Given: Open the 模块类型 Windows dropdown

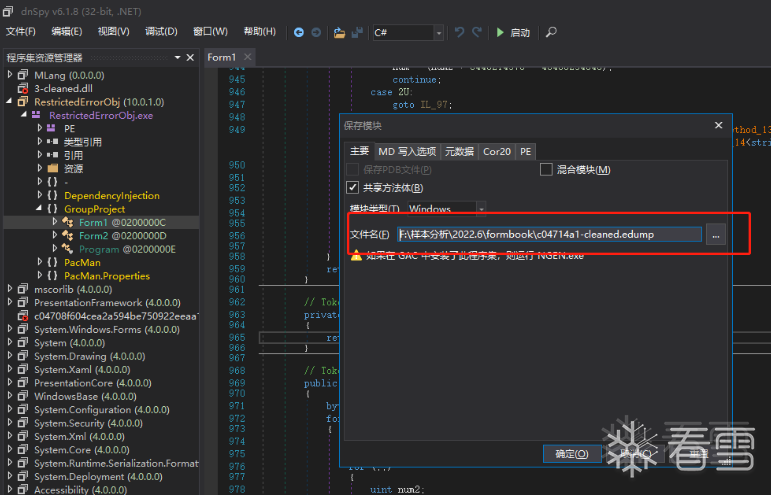Looking at the screenshot, I should [x=447, y=208].
